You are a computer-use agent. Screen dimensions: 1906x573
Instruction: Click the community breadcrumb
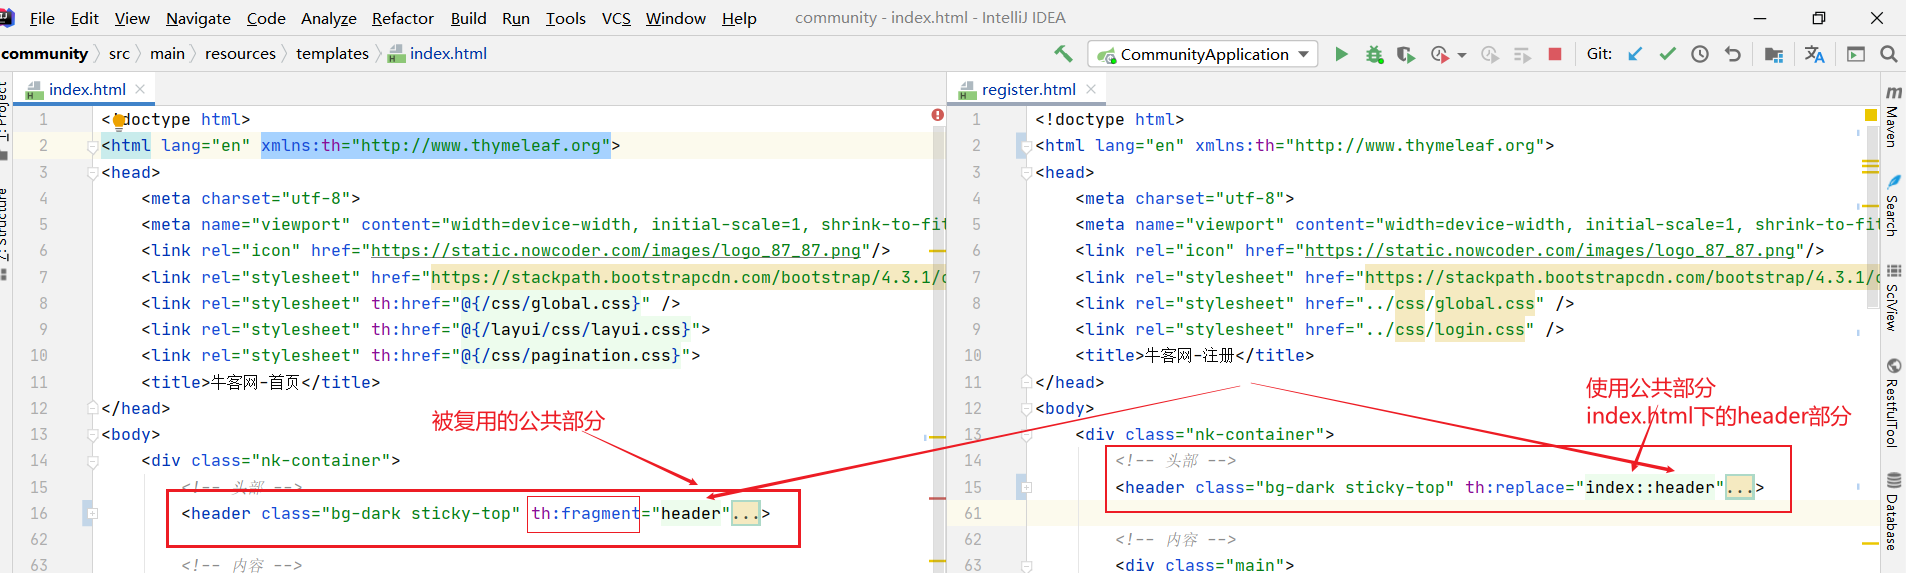coord(45,54)
